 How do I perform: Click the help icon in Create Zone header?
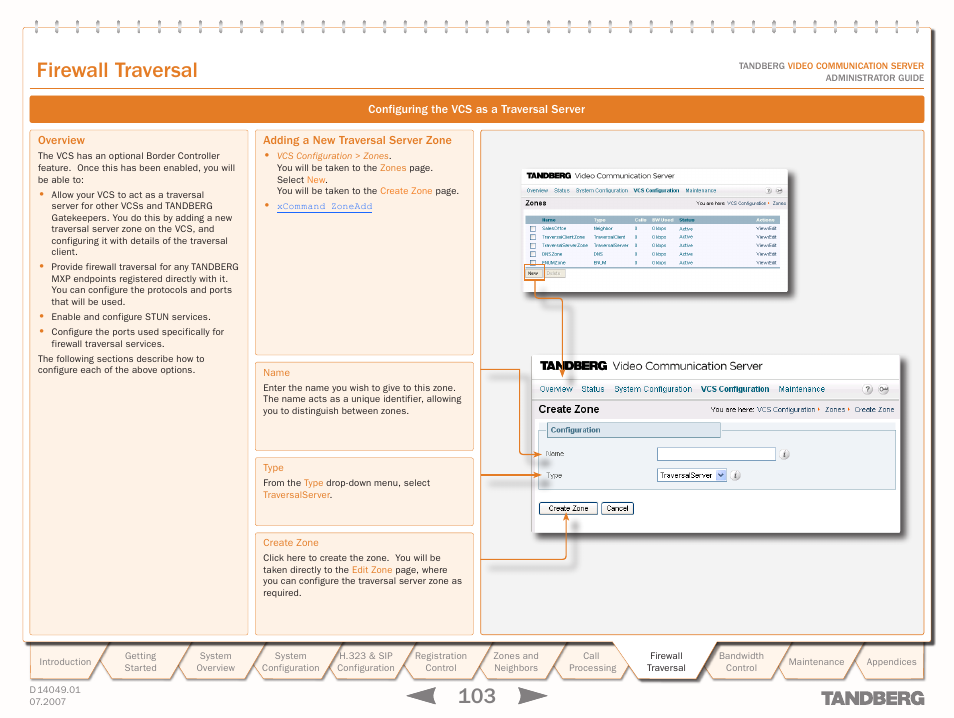(x=867, y=389)
